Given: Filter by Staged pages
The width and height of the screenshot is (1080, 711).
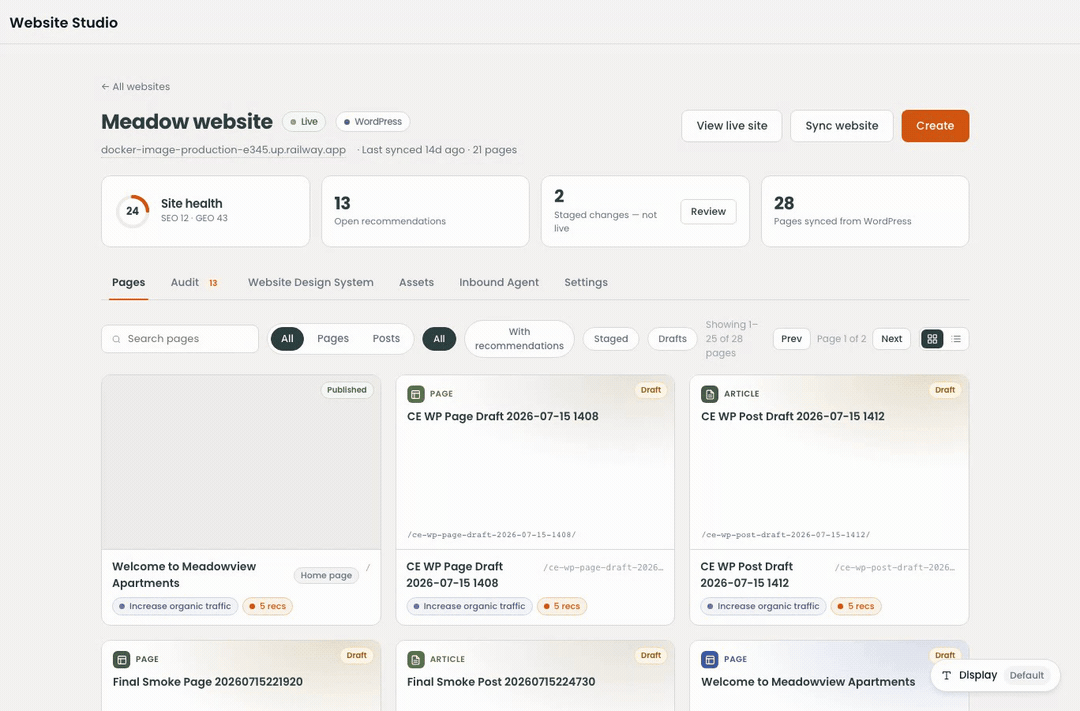Looking at the screenshot, I should coord(611,339).
